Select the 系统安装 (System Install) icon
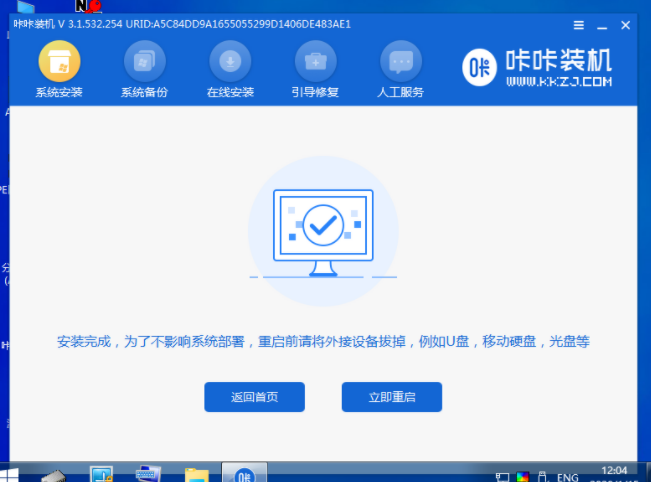This screenshot has width=651, height=482. [x=59, y=62]
